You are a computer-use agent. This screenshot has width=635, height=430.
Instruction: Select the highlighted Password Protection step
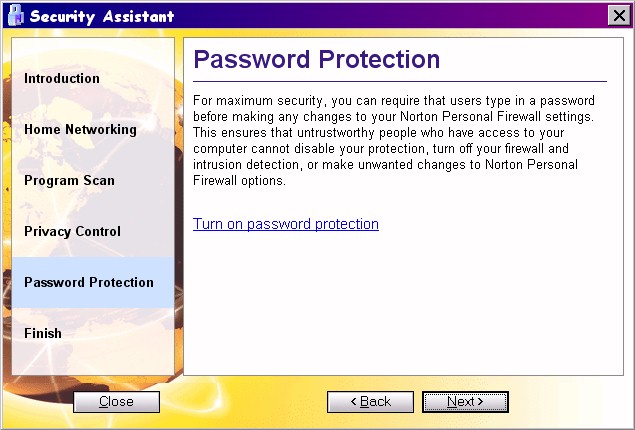click(x=93, y=282)
